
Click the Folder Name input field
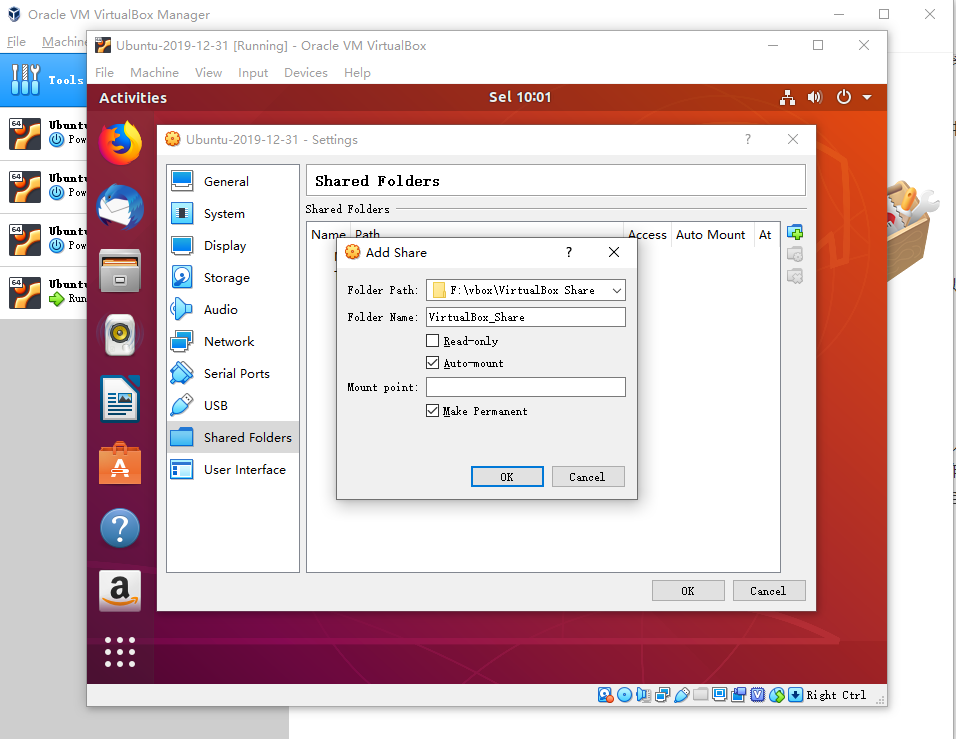(x=526, y=317)
